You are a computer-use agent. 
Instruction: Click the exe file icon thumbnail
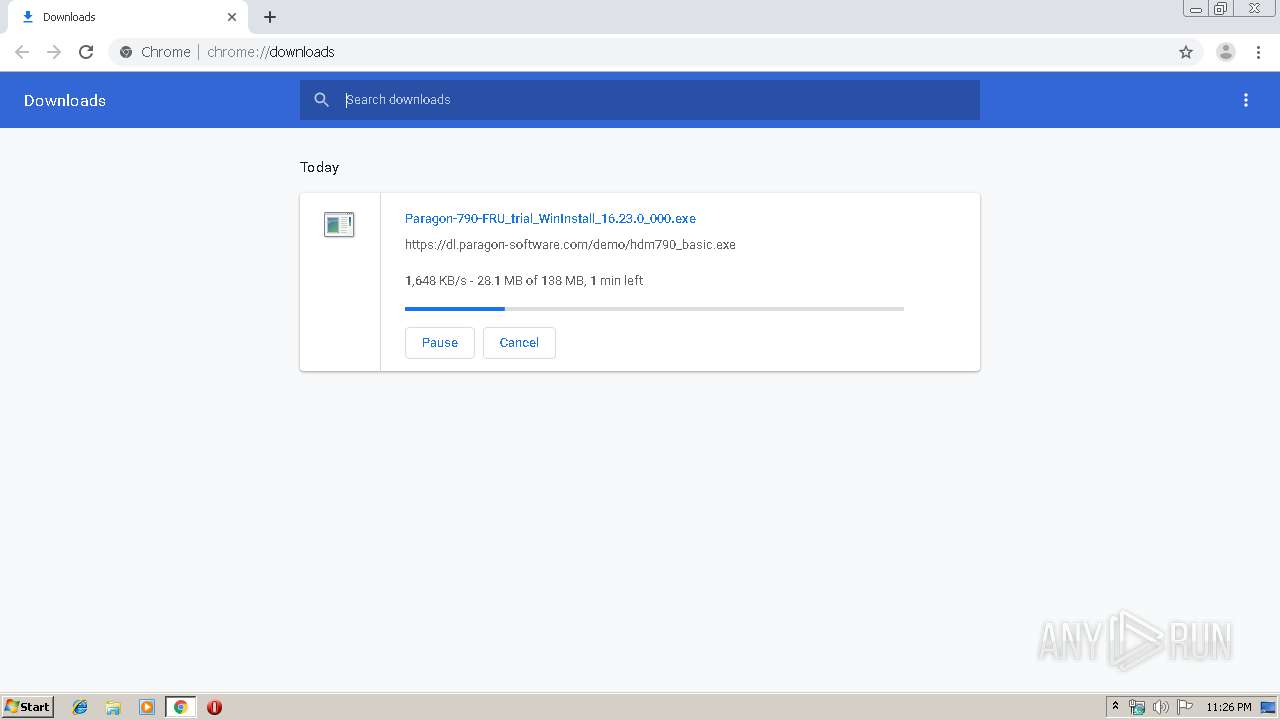coord(339,225)
